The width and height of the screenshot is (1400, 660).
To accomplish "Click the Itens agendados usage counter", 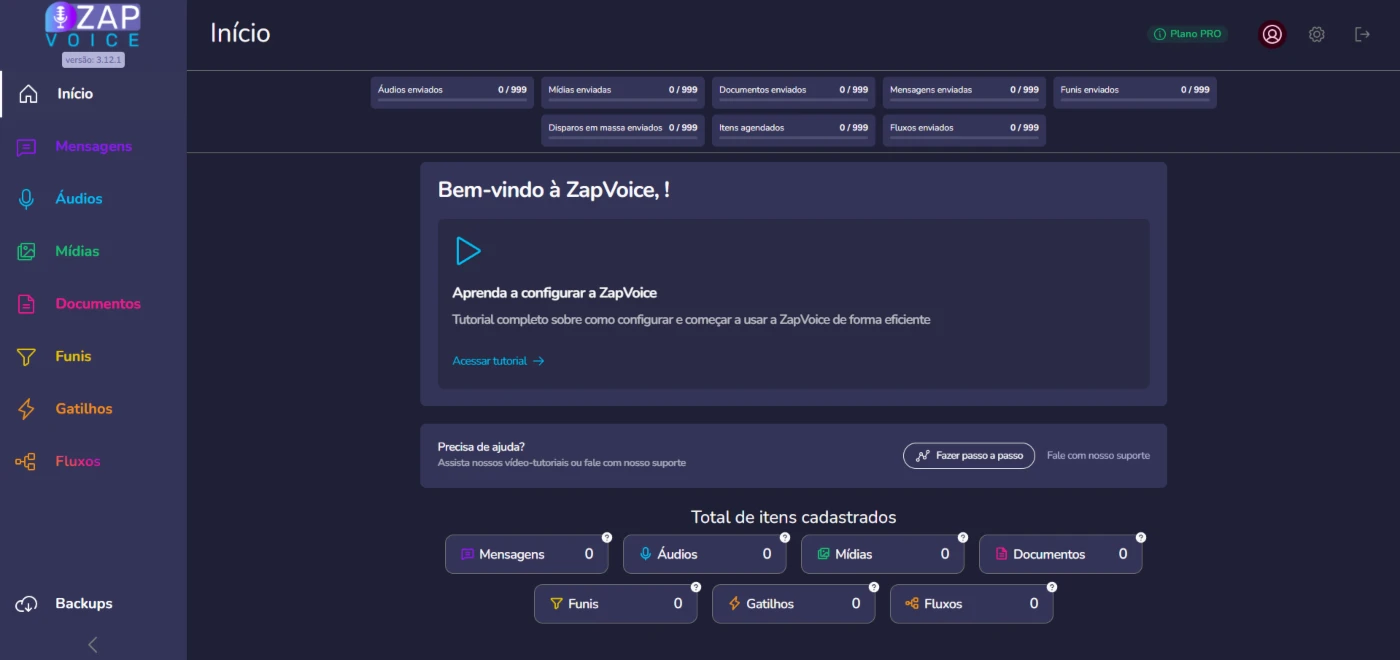I will pos(794,131).
